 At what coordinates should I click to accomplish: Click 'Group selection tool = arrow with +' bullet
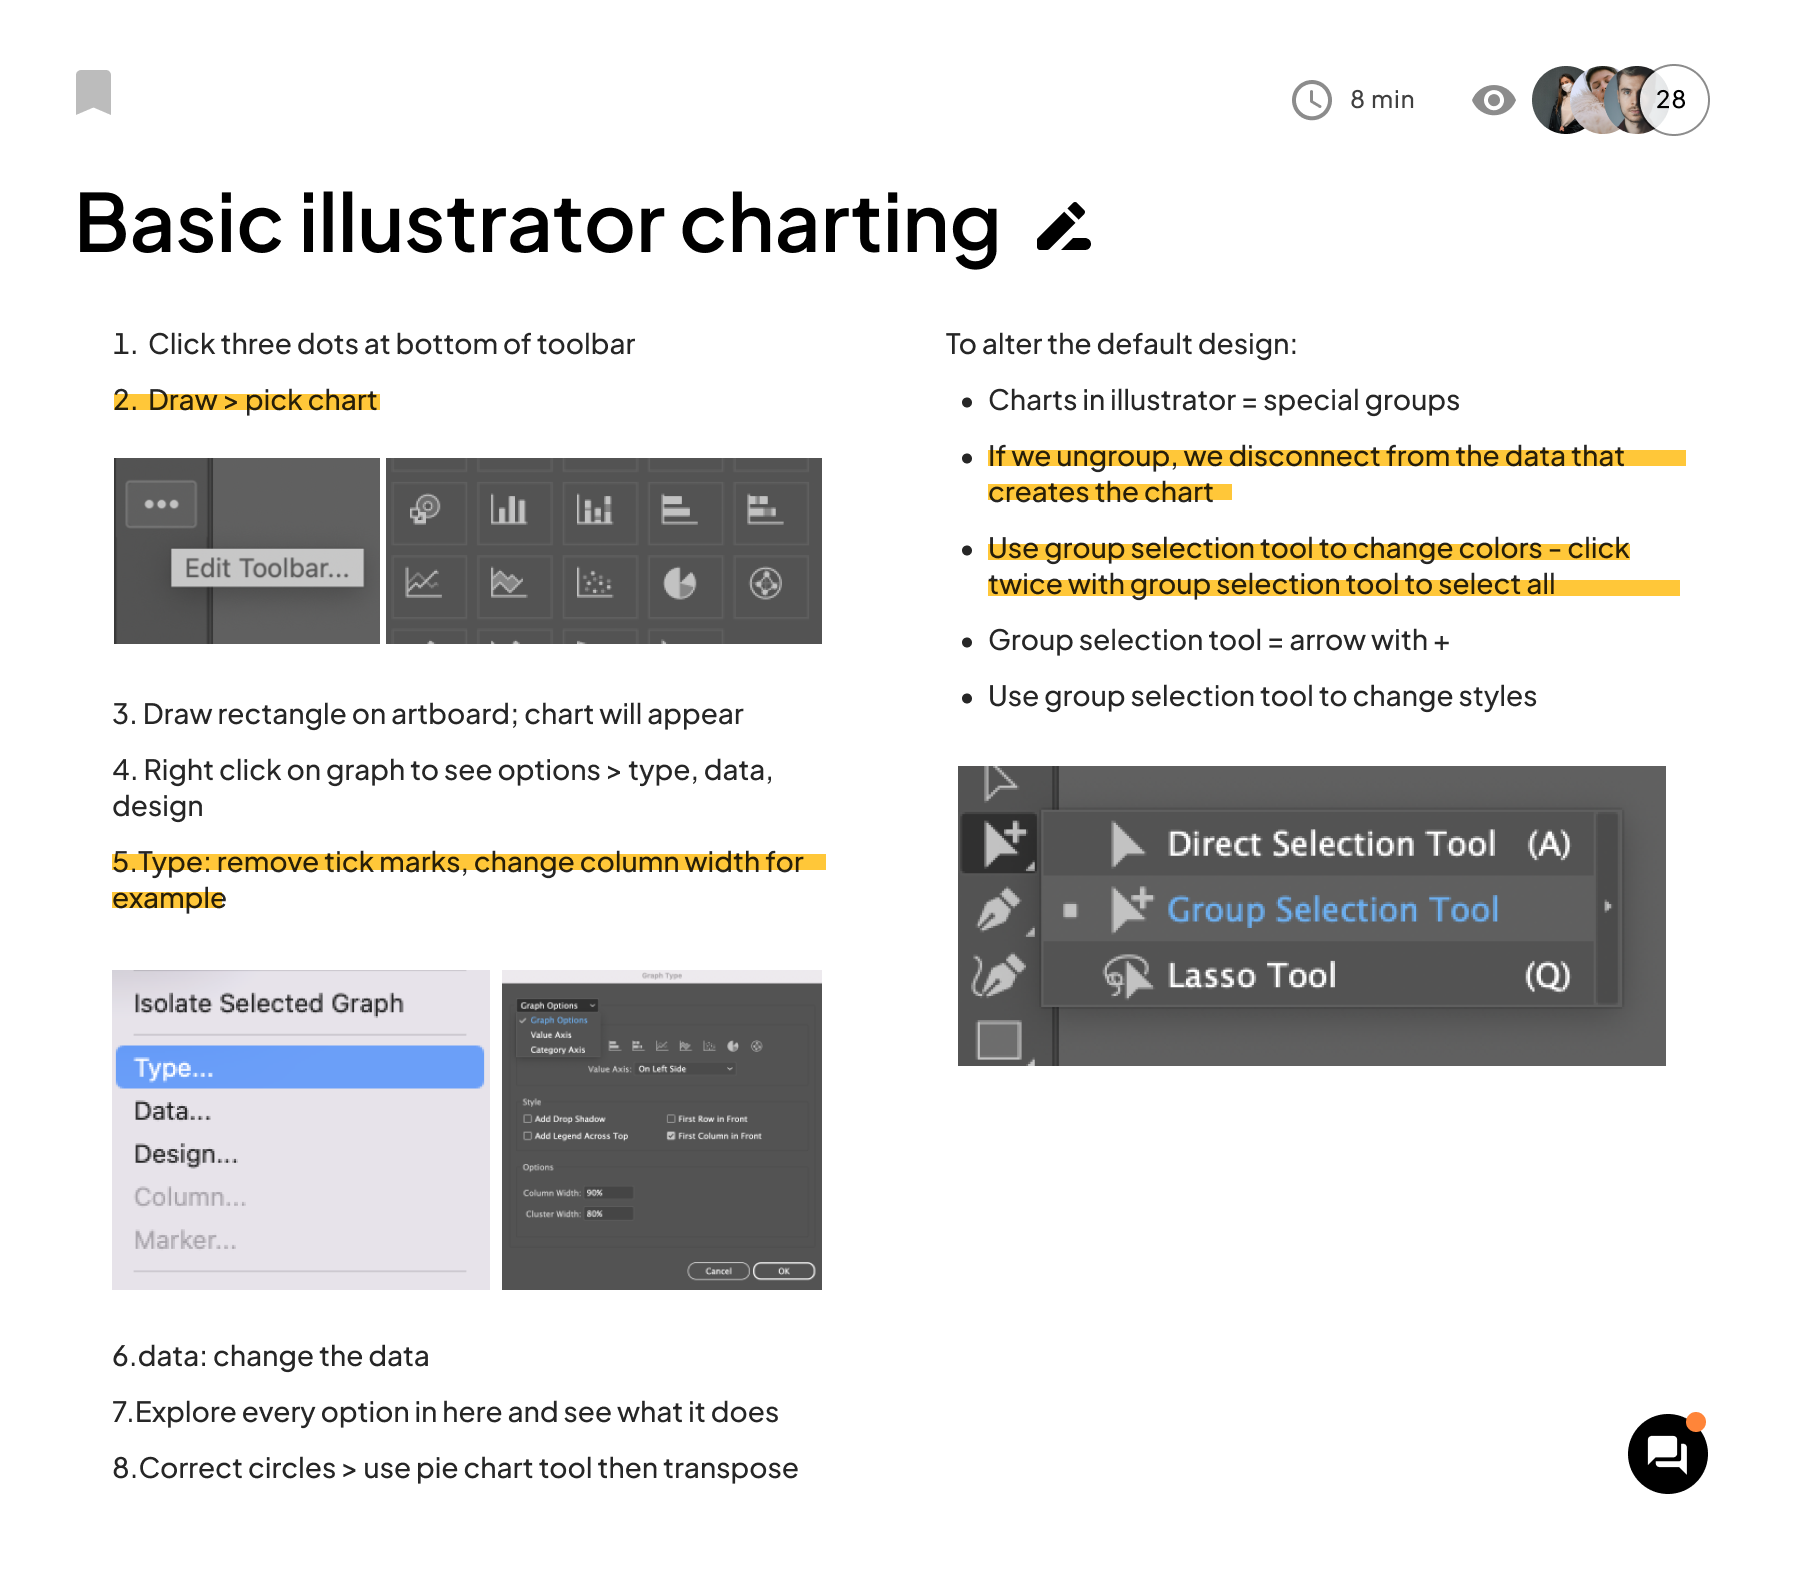coord(1218,640)
